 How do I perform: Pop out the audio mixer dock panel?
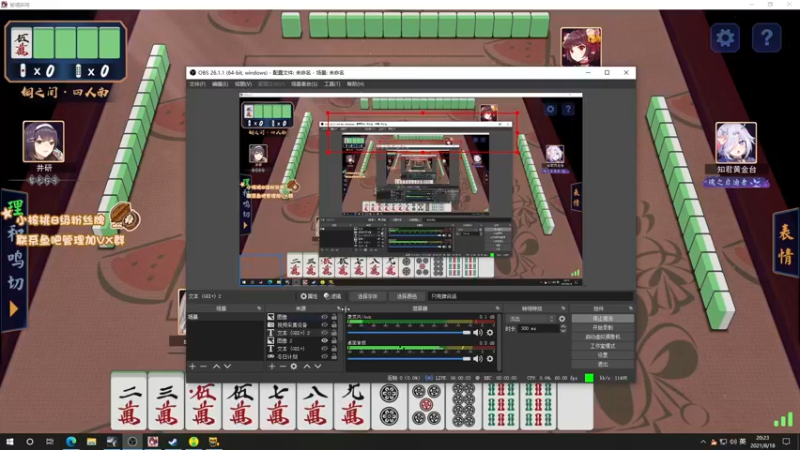(497, 309)
